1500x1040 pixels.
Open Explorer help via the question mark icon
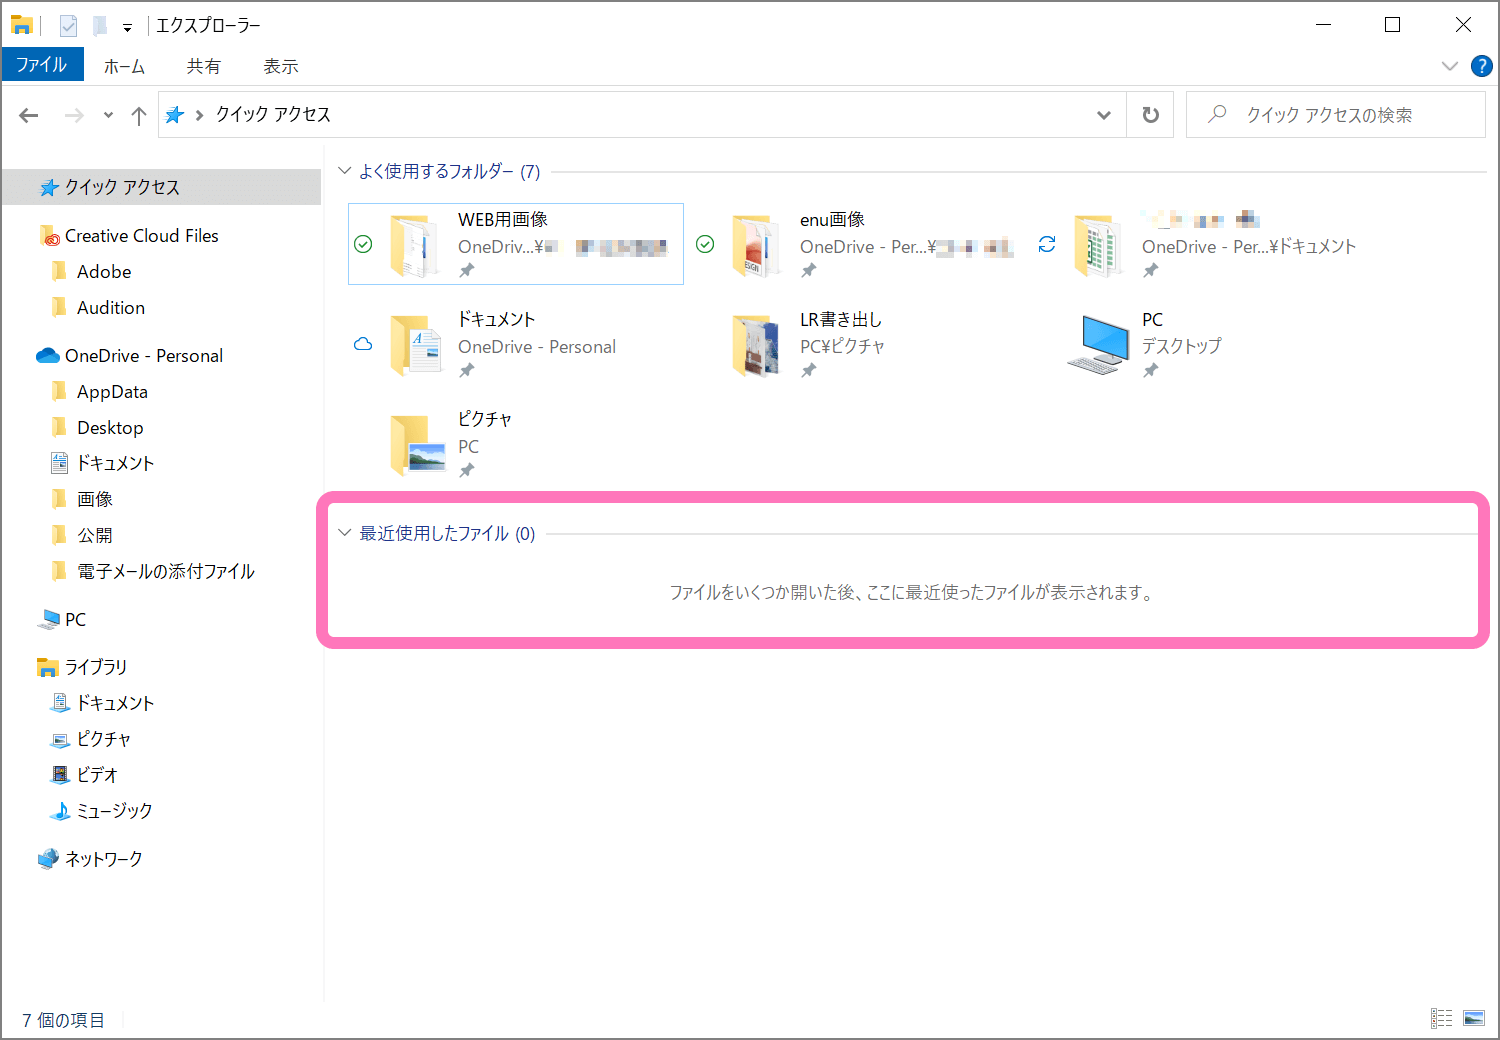click(1482, 65)
